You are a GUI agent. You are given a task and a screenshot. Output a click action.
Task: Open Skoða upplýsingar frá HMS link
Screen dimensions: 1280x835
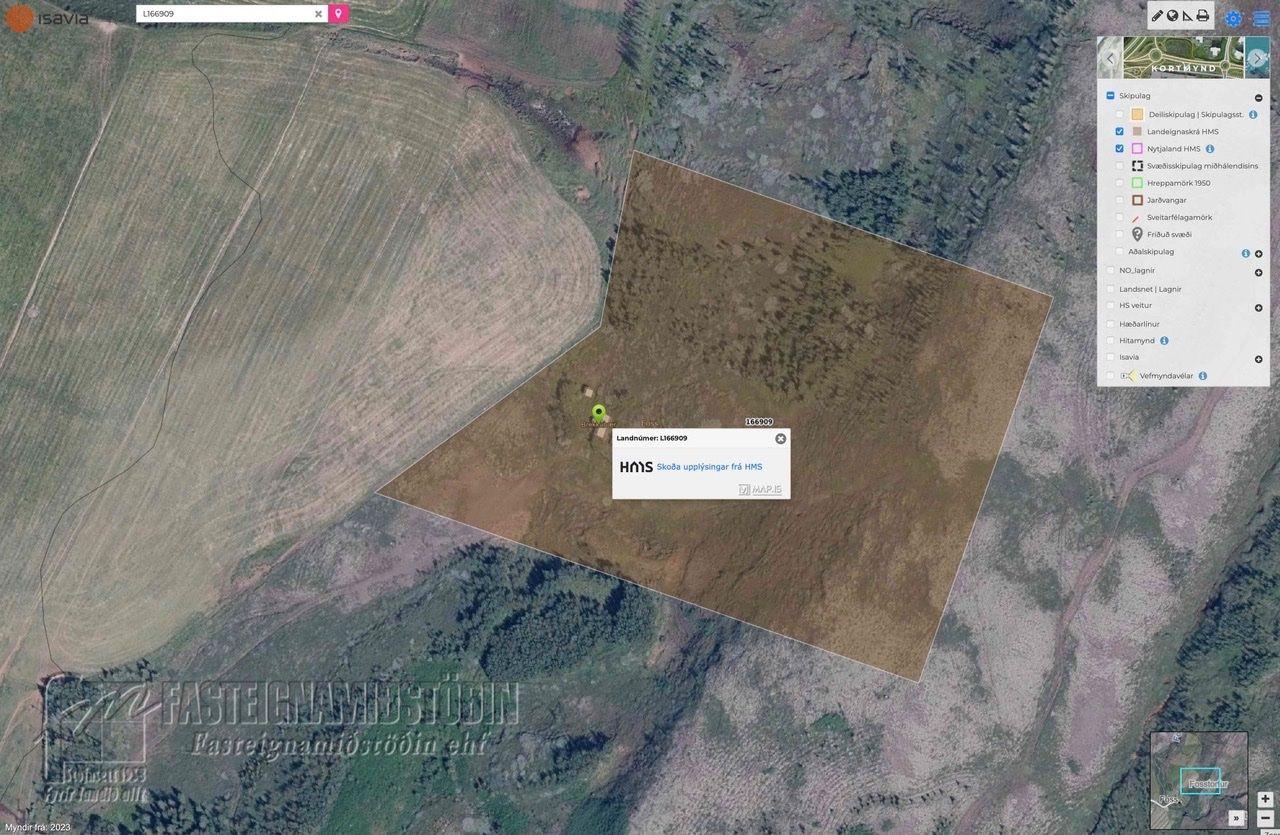709,467
